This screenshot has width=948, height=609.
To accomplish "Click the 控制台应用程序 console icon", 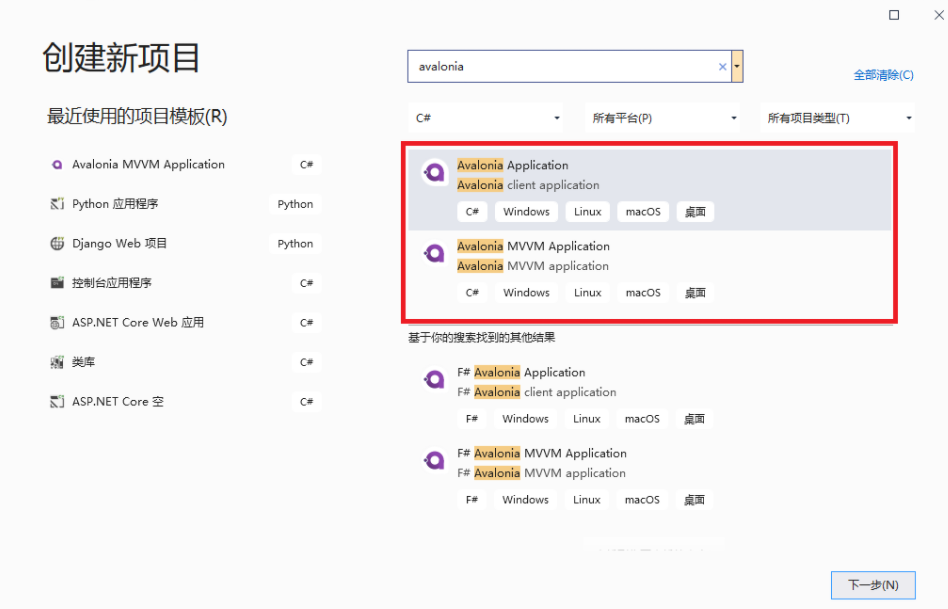I will tap(57, 283).
